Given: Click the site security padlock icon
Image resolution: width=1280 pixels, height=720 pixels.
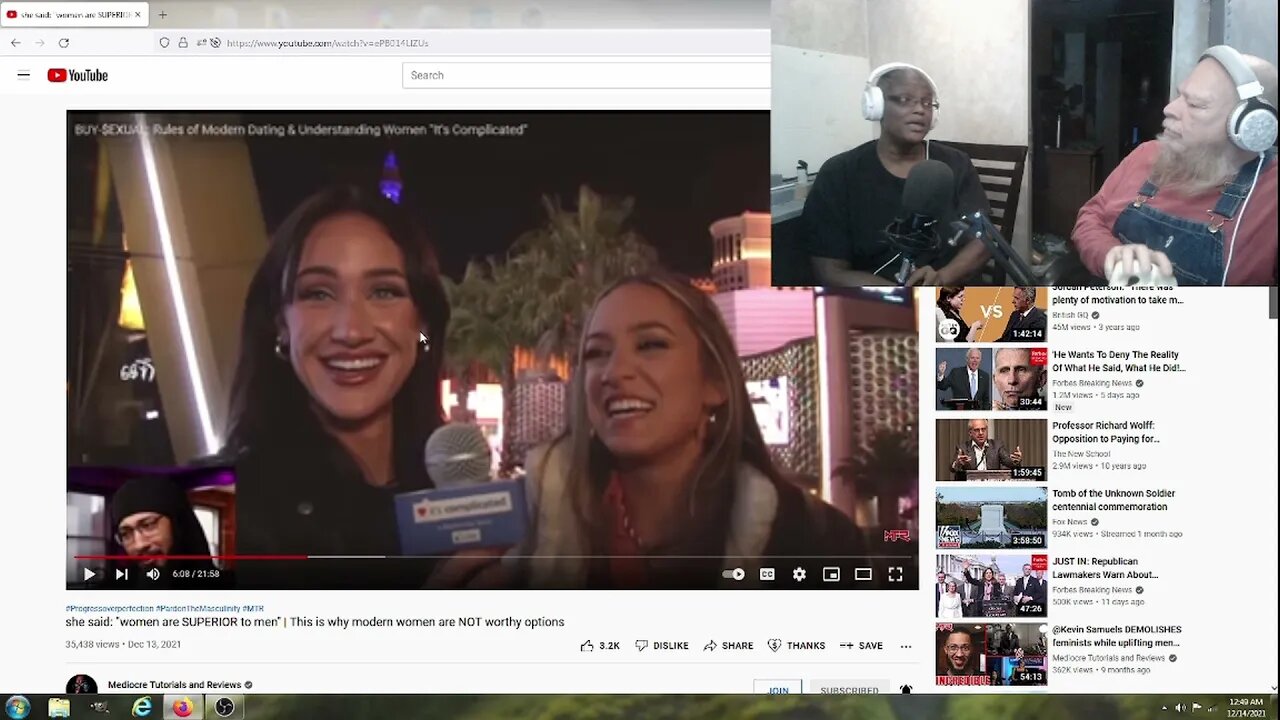Looking at the screenshot, I should tap(183, 43).
